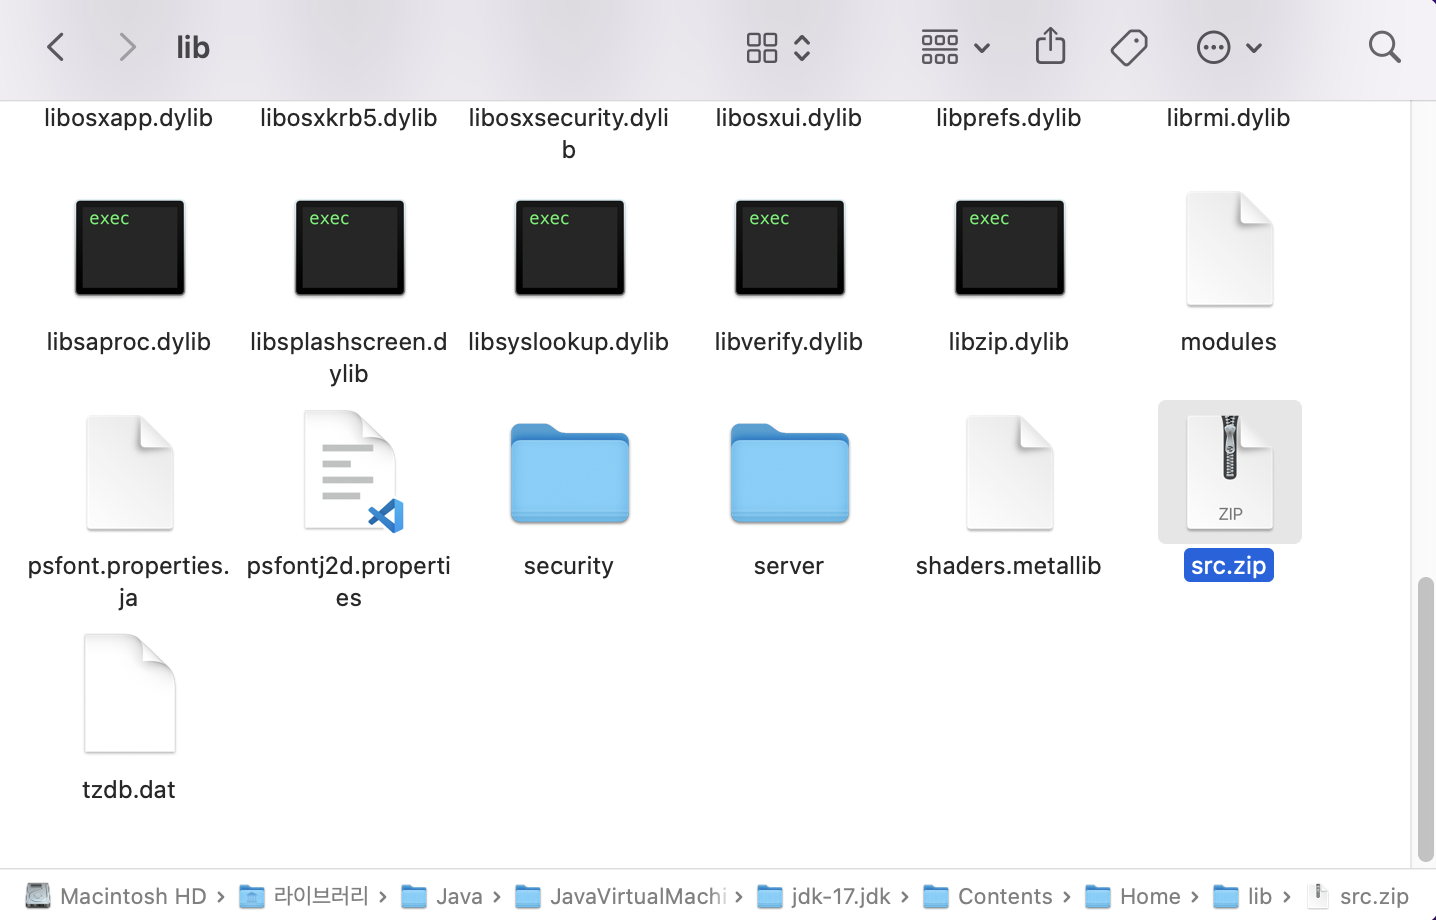Click Home in the path bar
Image resolution: width=1436 pixels, height=920 pixels.
coord(1133,896)
